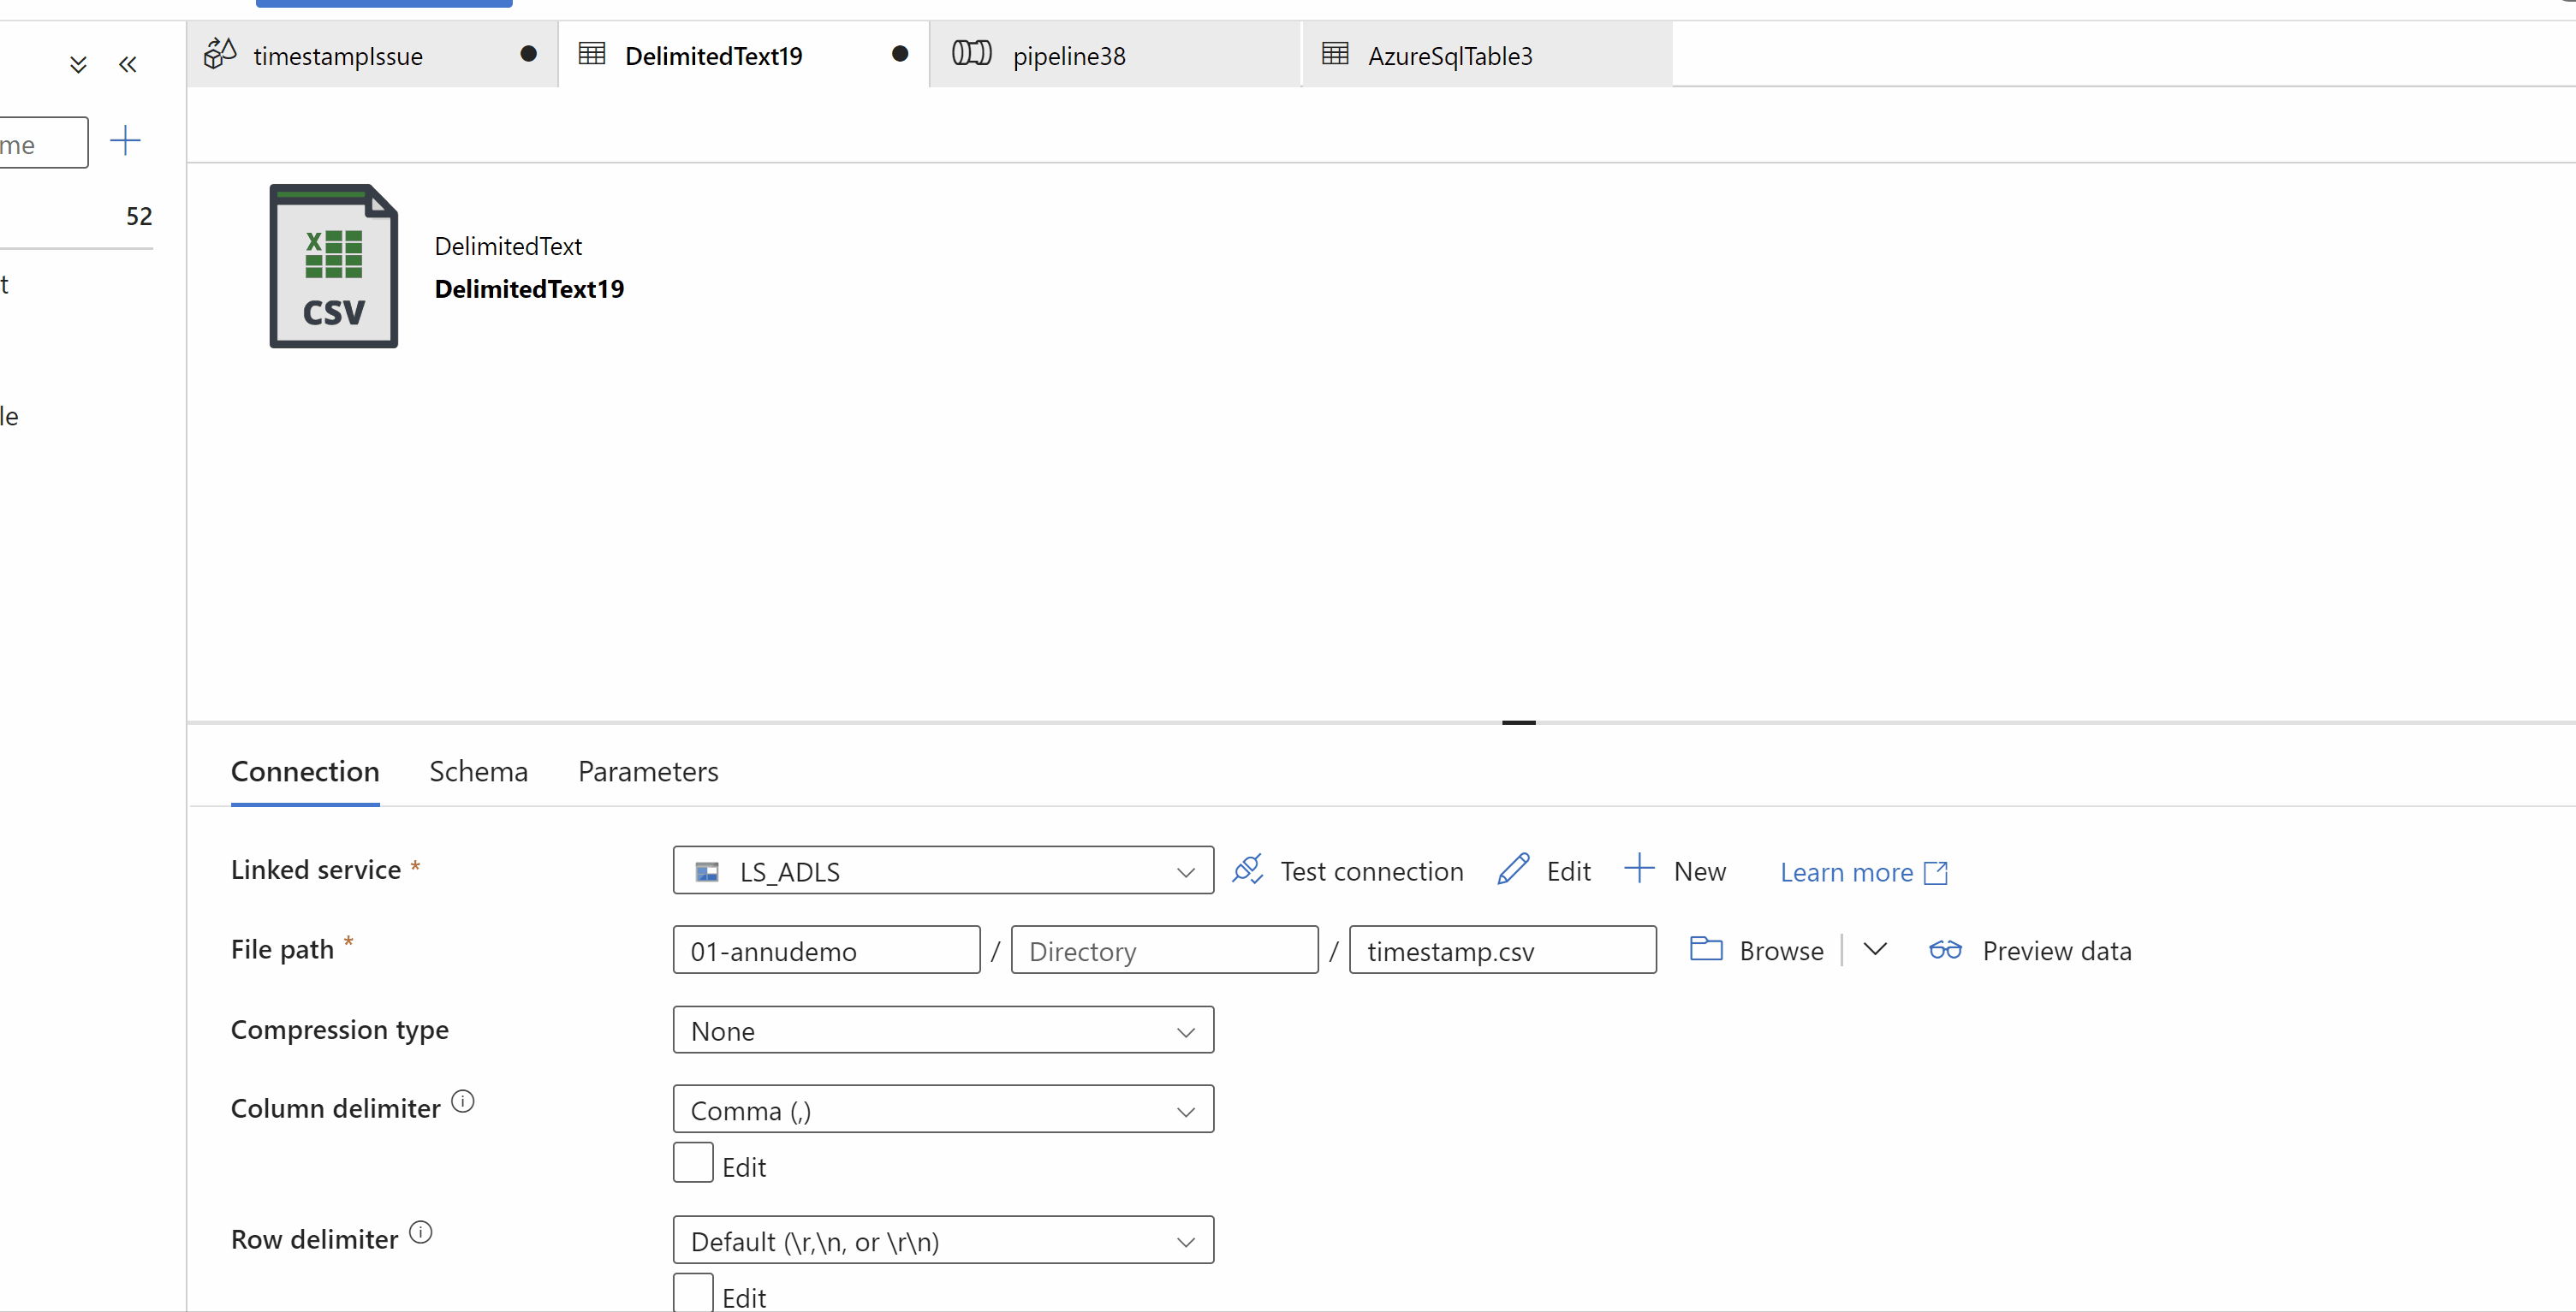Click the Directory file path field

[1164, 950]
